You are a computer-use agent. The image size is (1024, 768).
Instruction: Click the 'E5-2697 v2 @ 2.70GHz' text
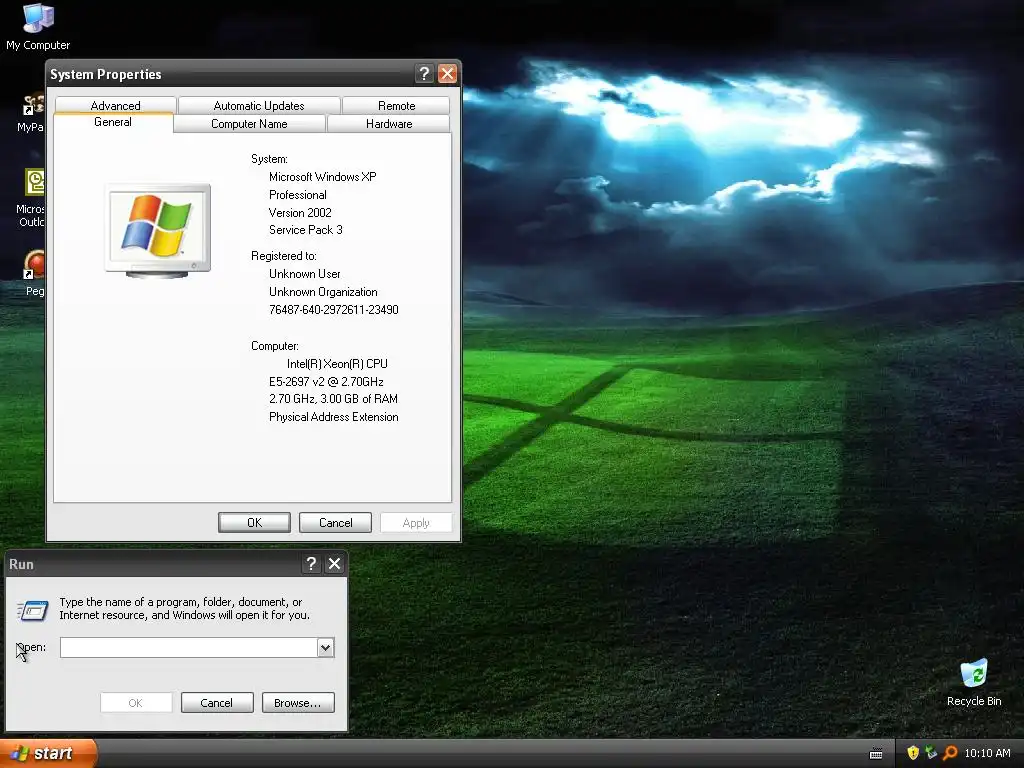coord(326,381)
